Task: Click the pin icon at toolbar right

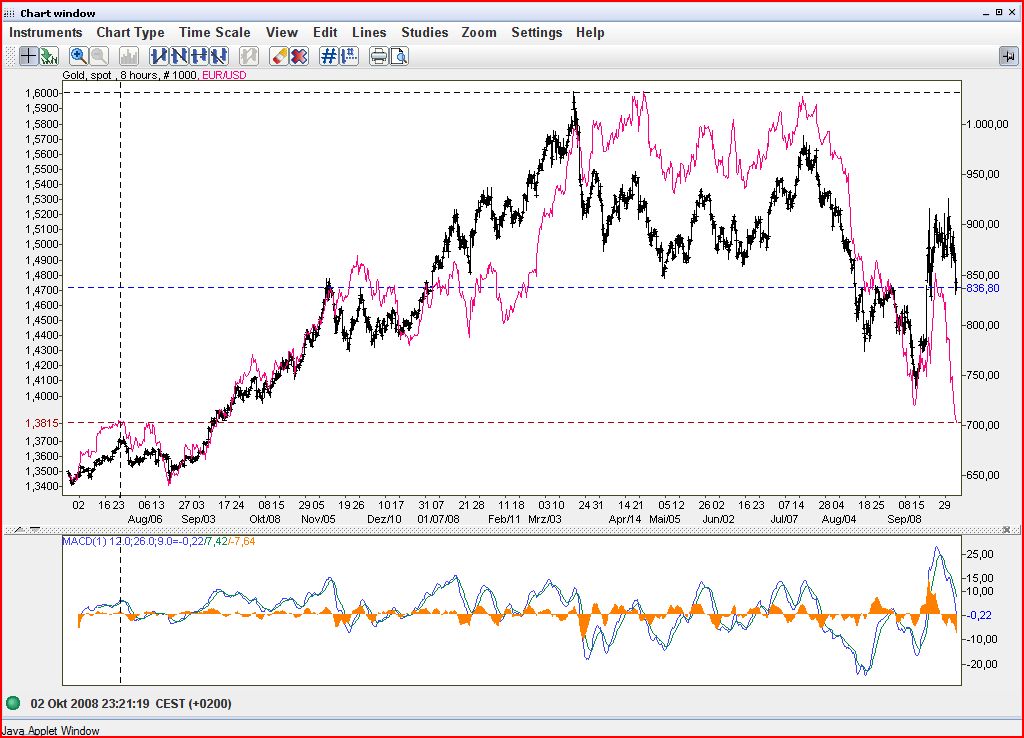Action: [x=1009, y=56]
